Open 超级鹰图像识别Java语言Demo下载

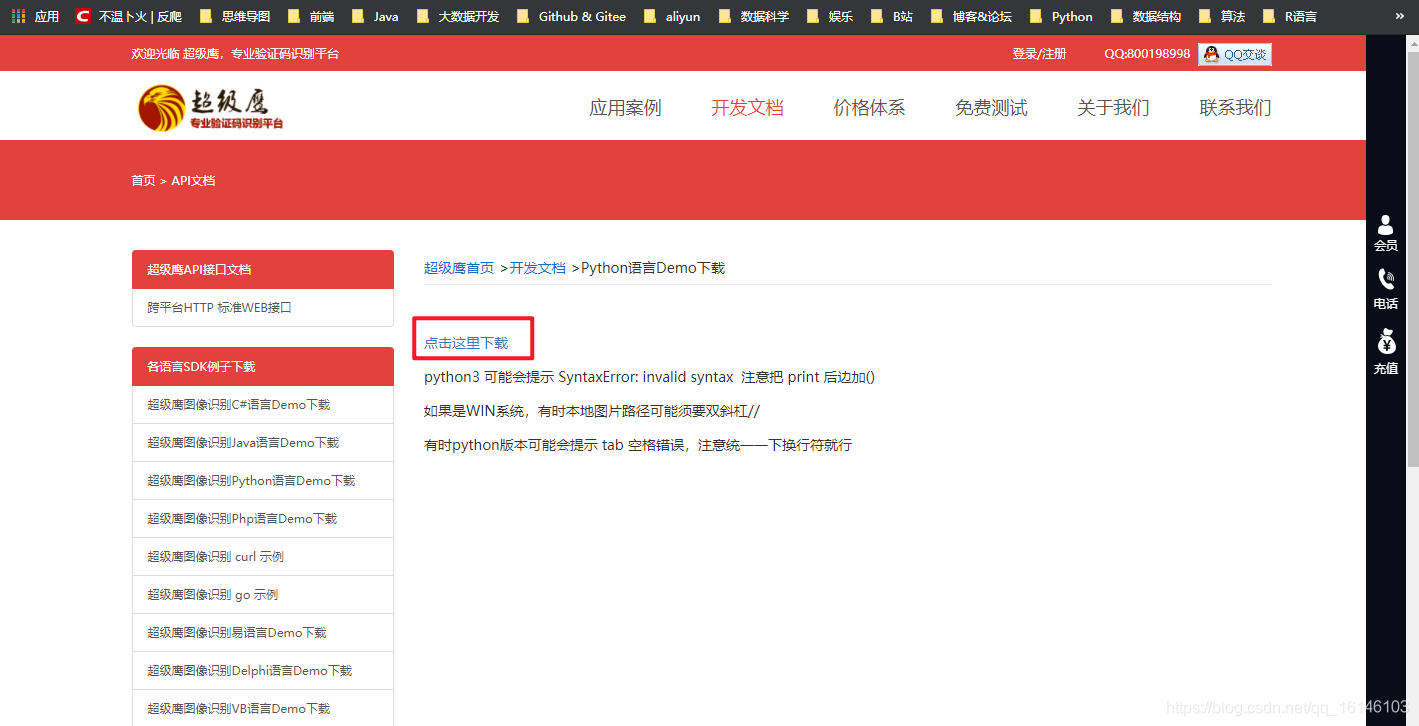(263, 443)
